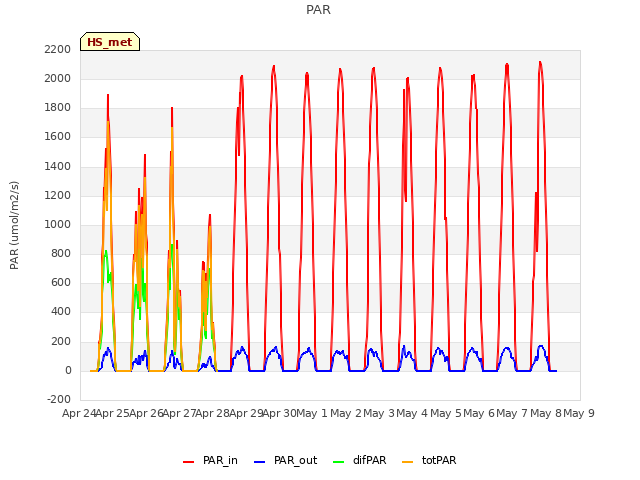Screen dimensions: 640x480
Task: Click the 400 y-axis tick label
Action: [61, 312]
